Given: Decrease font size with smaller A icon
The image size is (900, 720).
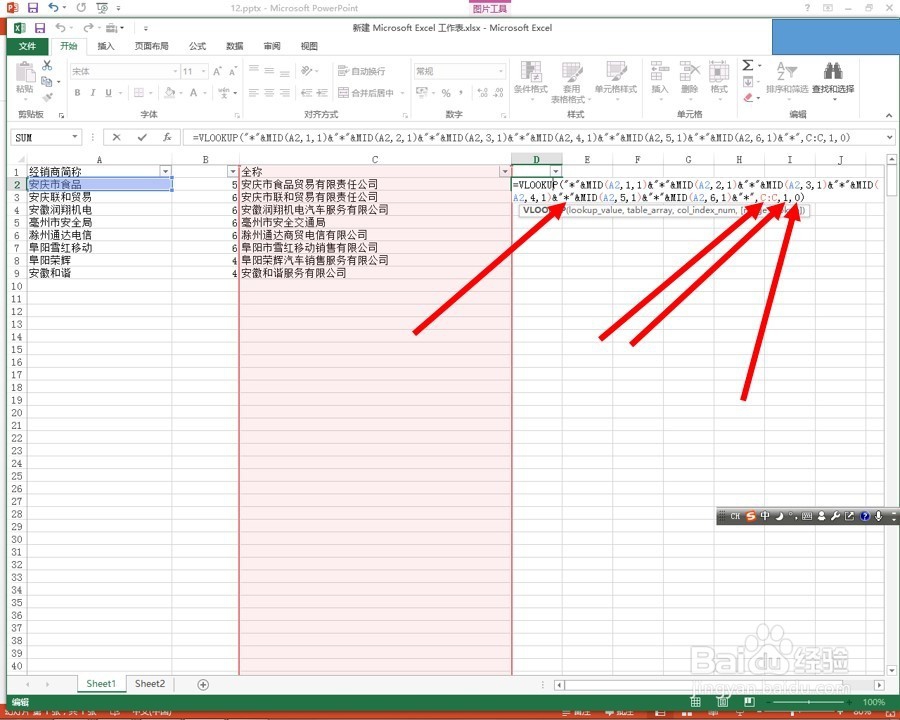Looking at the screenshot, I should click(x=232, y=71).
